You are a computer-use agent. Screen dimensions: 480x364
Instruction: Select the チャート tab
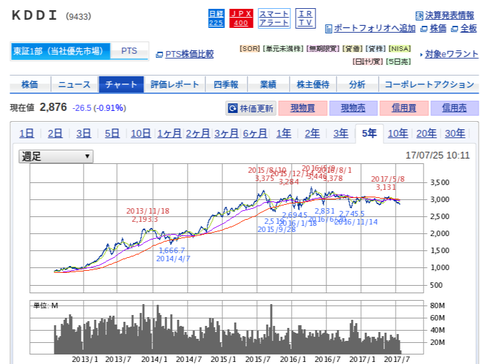point(121,84)
